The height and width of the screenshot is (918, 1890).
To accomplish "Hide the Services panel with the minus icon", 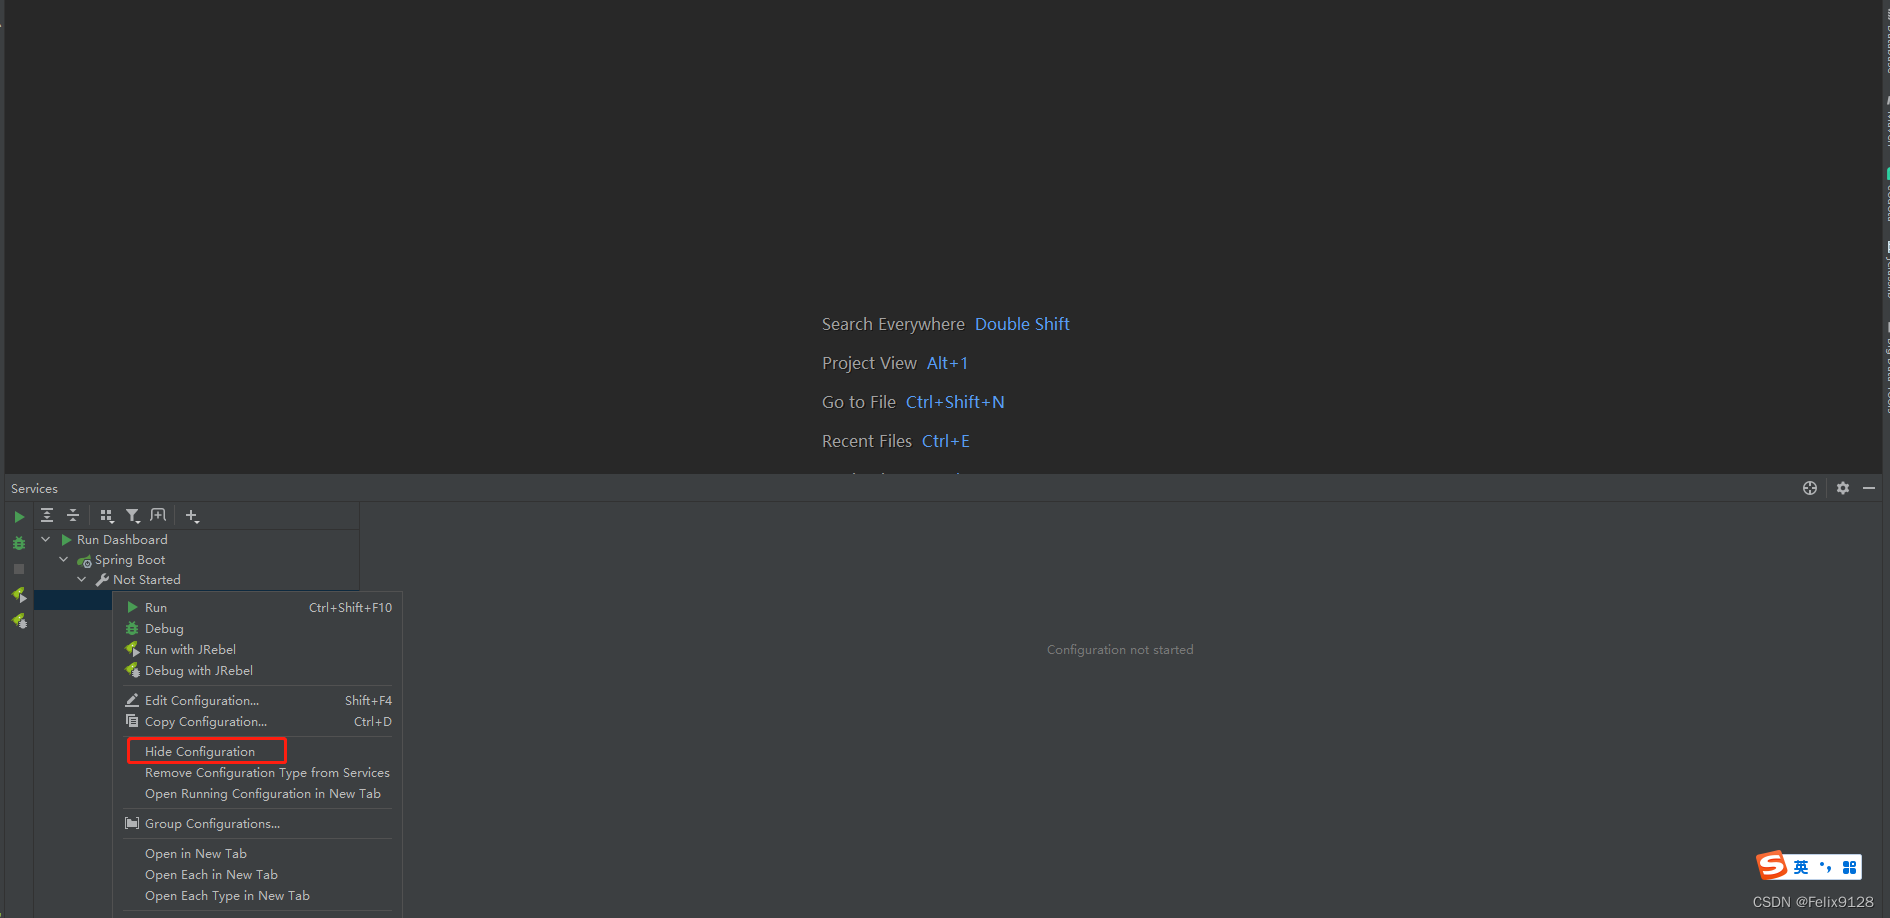I will click(1869, 488).
